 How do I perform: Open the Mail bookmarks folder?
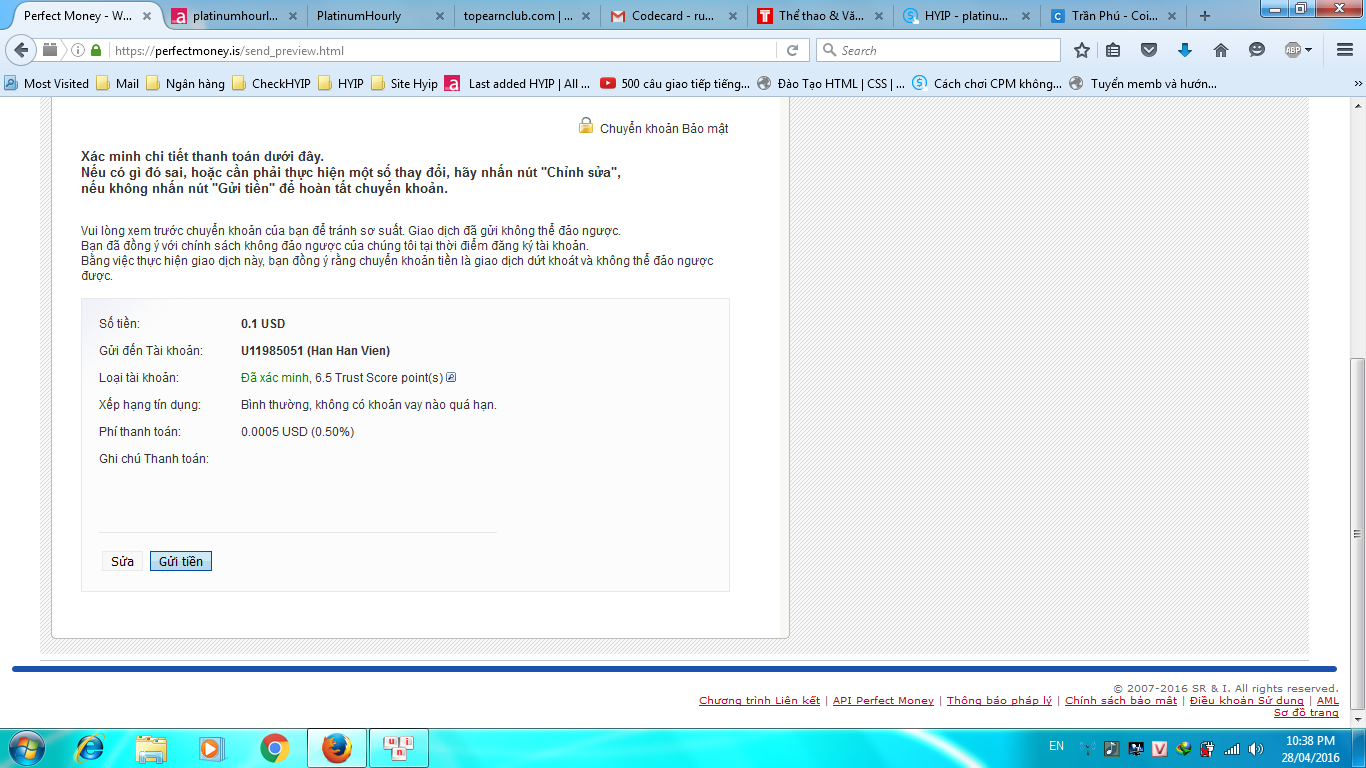(118, 84)
